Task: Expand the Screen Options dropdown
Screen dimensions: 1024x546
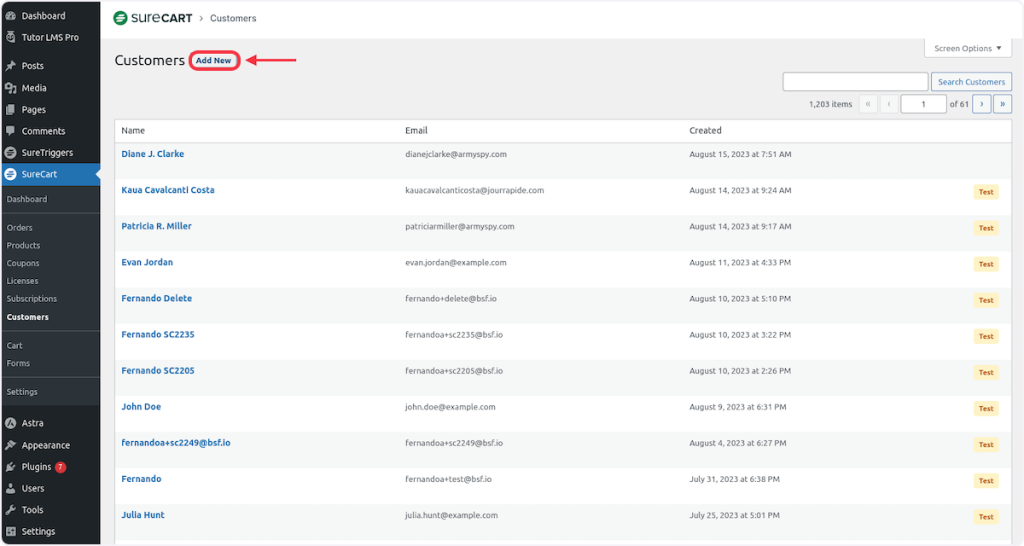Action: tap(967, 48)
